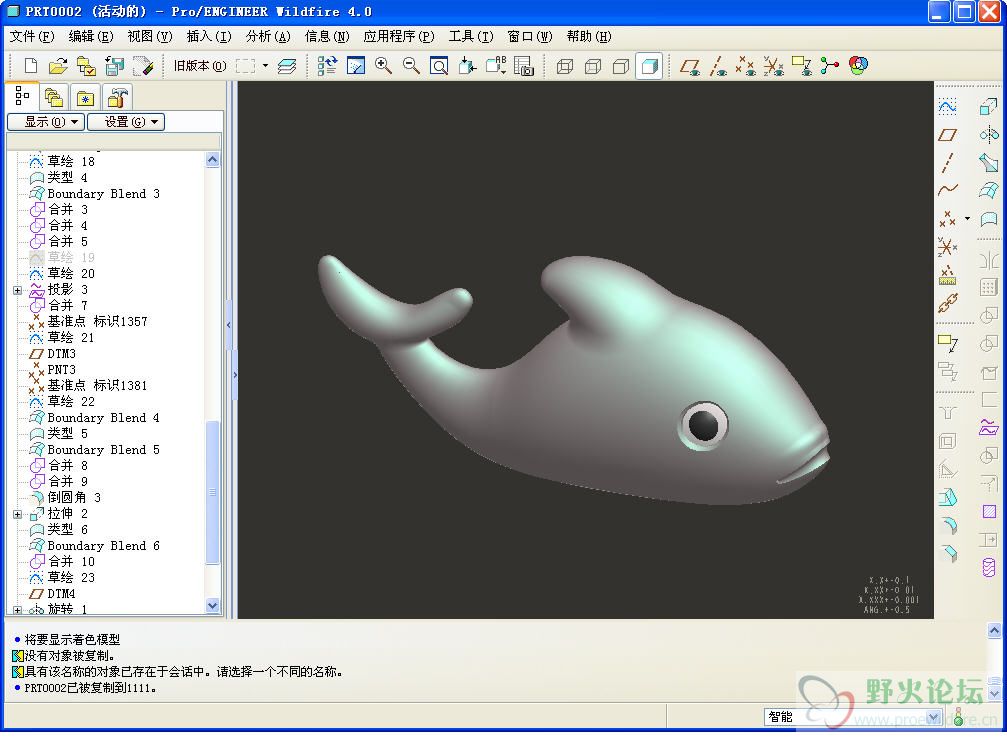Expand the 投影 3 tree node

pyautogui.click(x=17, y=290)
